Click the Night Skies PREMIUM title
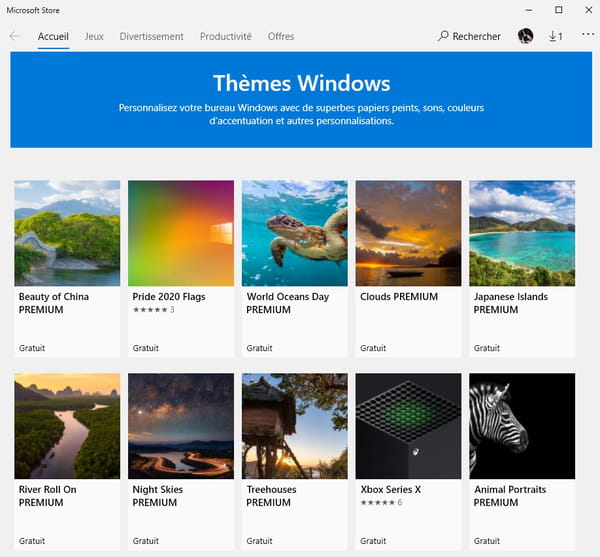 158,496
